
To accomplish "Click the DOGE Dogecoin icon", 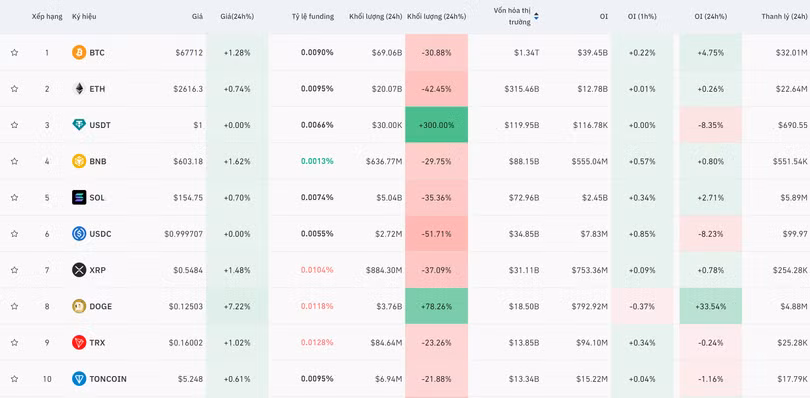I will click(79, 306).
